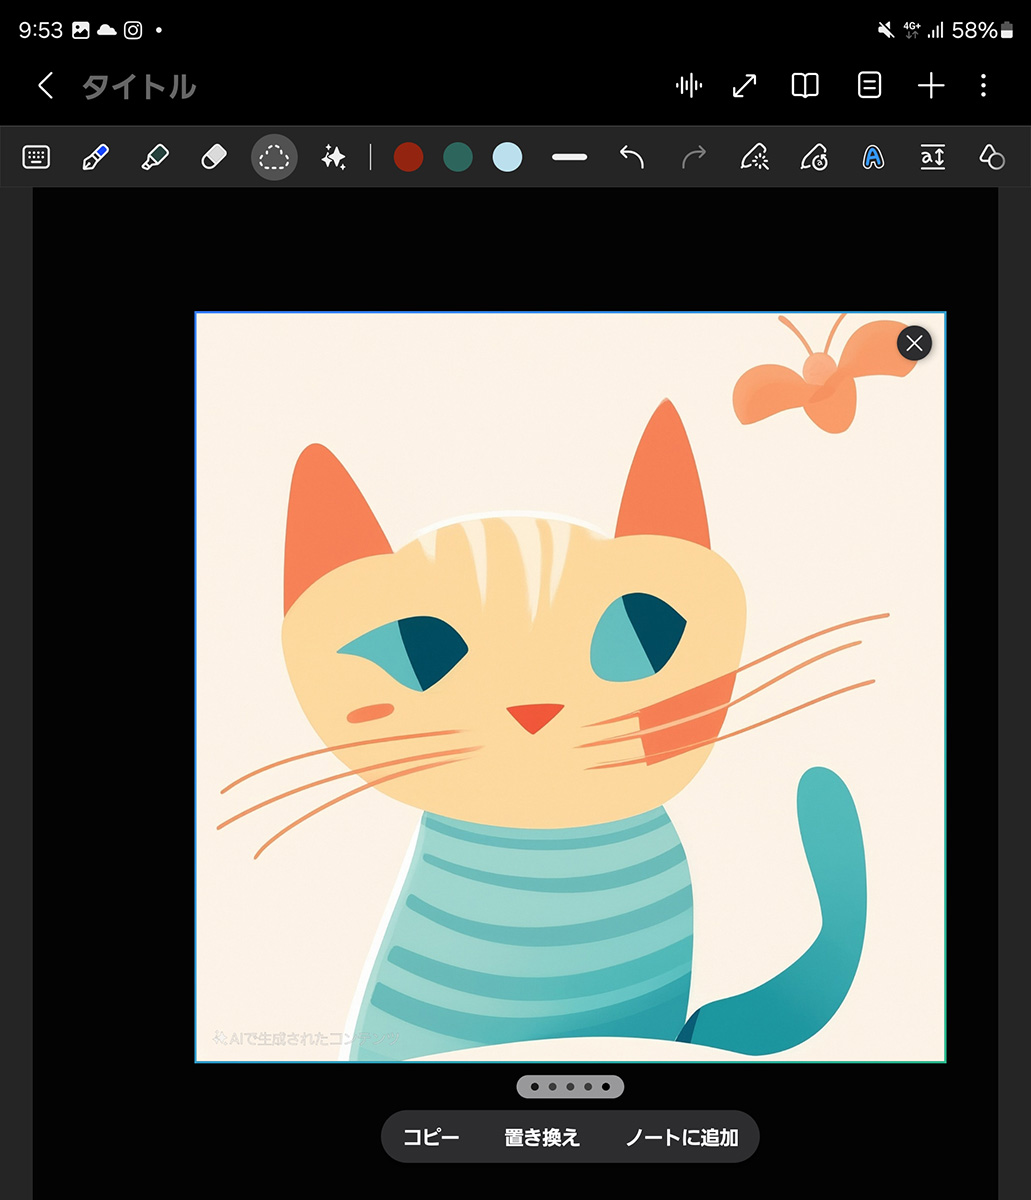Open the AI sparkle assist tool
This screenshot has height=1200, width=1031.
pyautogui.click(x=333, y=157)
